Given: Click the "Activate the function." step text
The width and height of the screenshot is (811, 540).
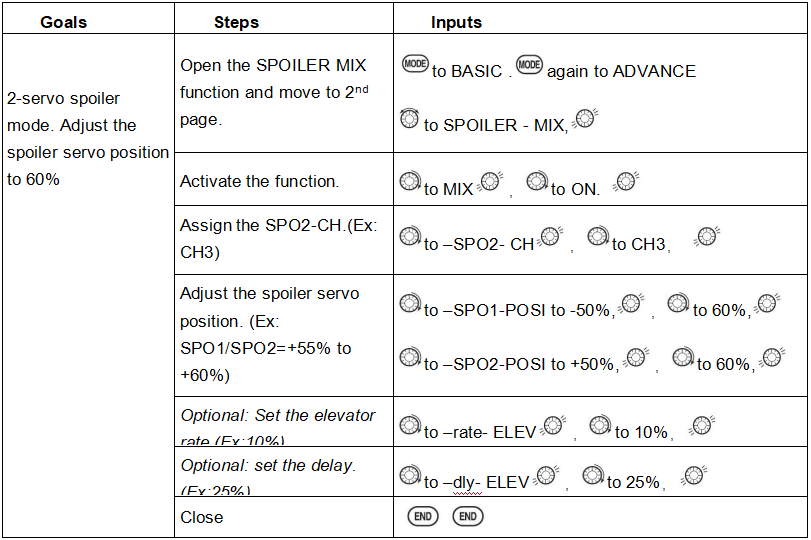Looking at the screenshot, I should (259, 181).
